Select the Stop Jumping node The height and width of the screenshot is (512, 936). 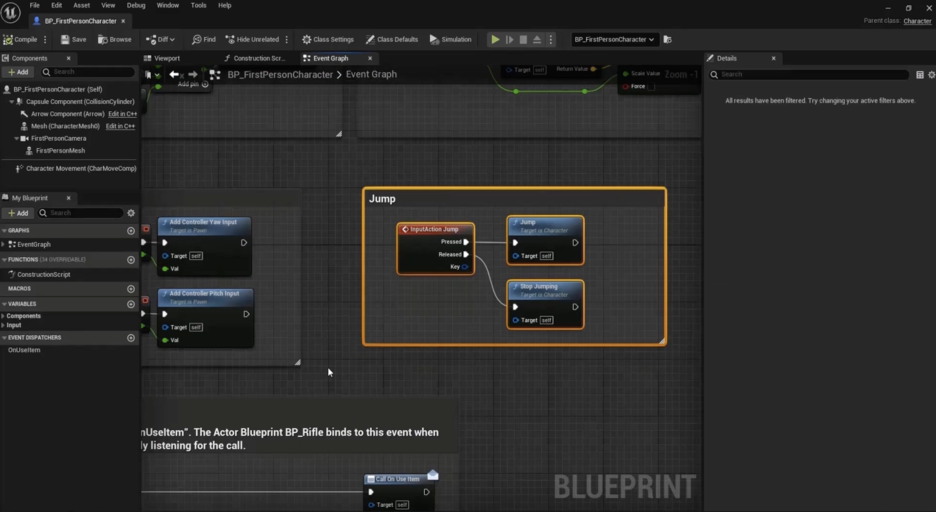tap(545, 304)
